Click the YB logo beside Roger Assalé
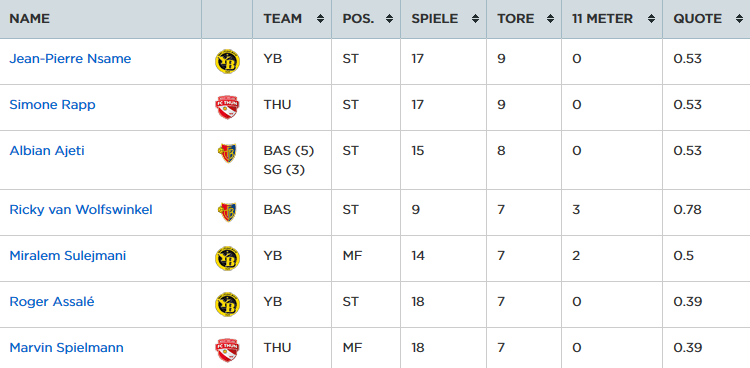 coord(227,304)
